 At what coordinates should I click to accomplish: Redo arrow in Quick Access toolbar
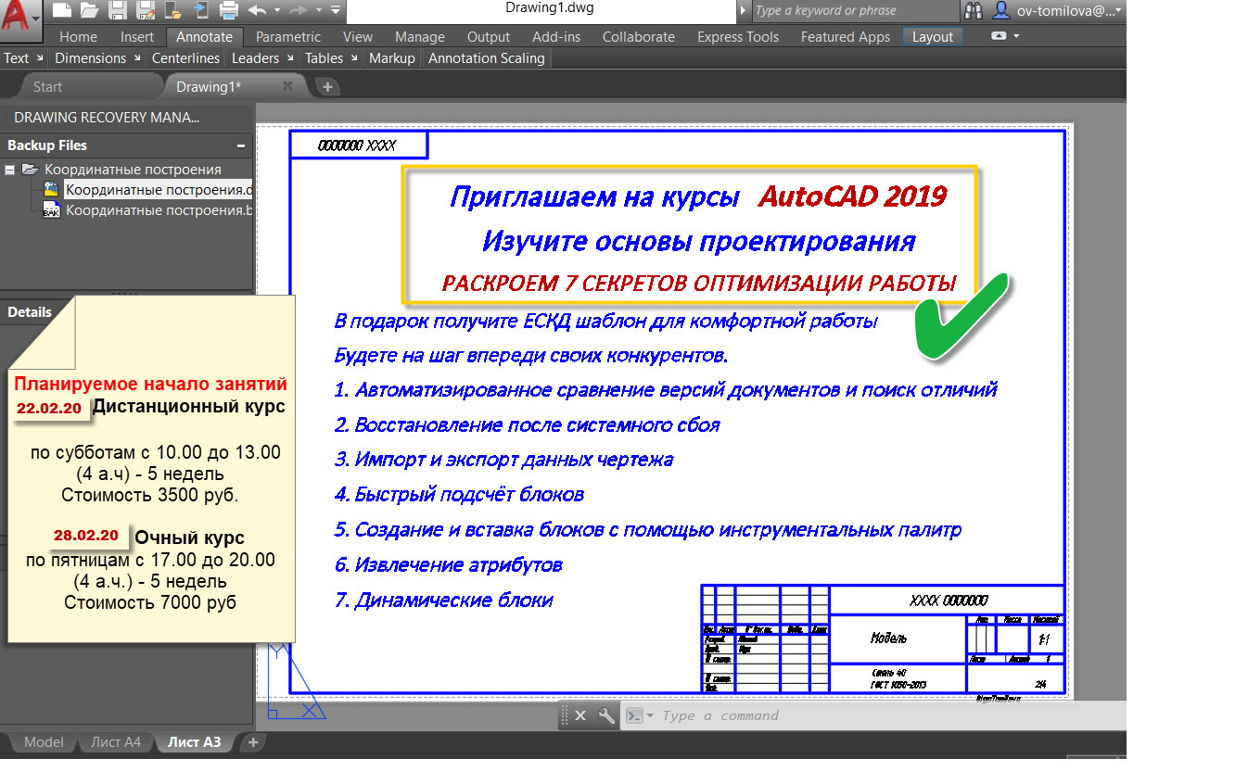tap(298, 11)
